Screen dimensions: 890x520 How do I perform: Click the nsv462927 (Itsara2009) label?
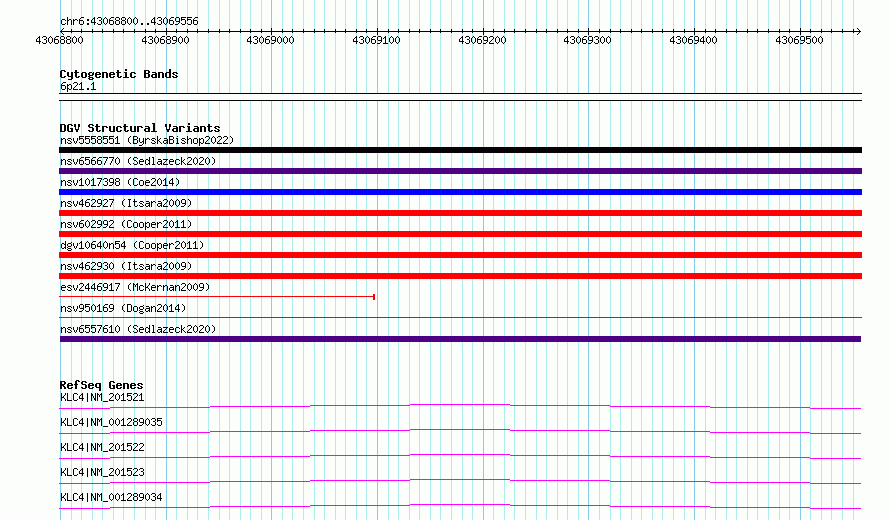[x=126, y=203]
